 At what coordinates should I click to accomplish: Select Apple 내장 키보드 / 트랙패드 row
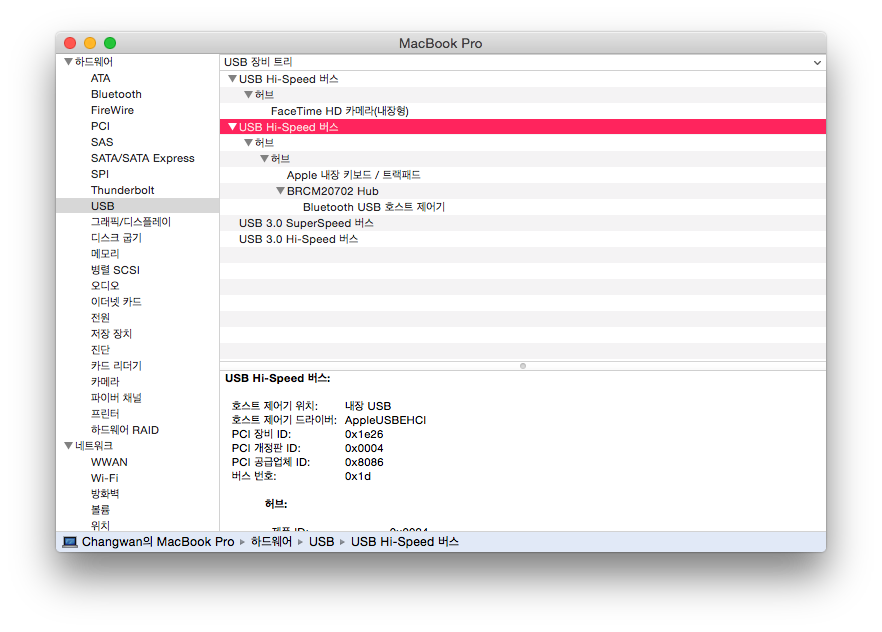(353, 175)
